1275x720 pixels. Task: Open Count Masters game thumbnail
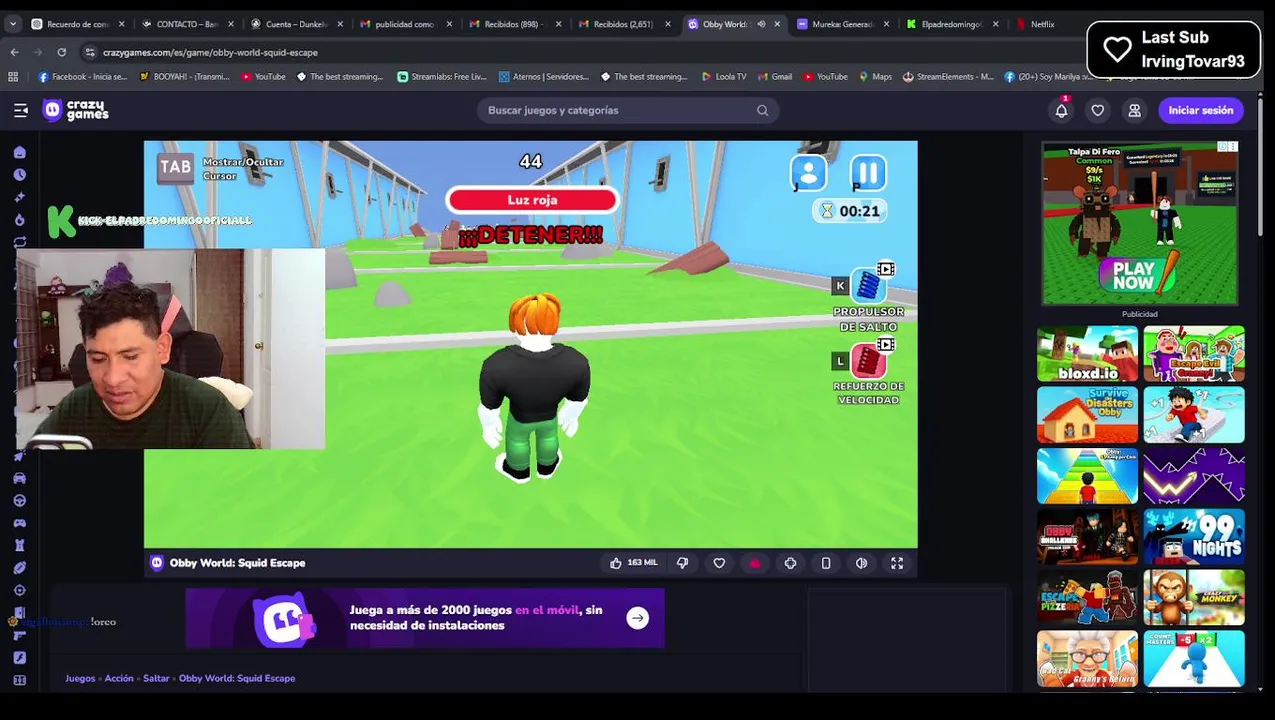[1194, 659]
